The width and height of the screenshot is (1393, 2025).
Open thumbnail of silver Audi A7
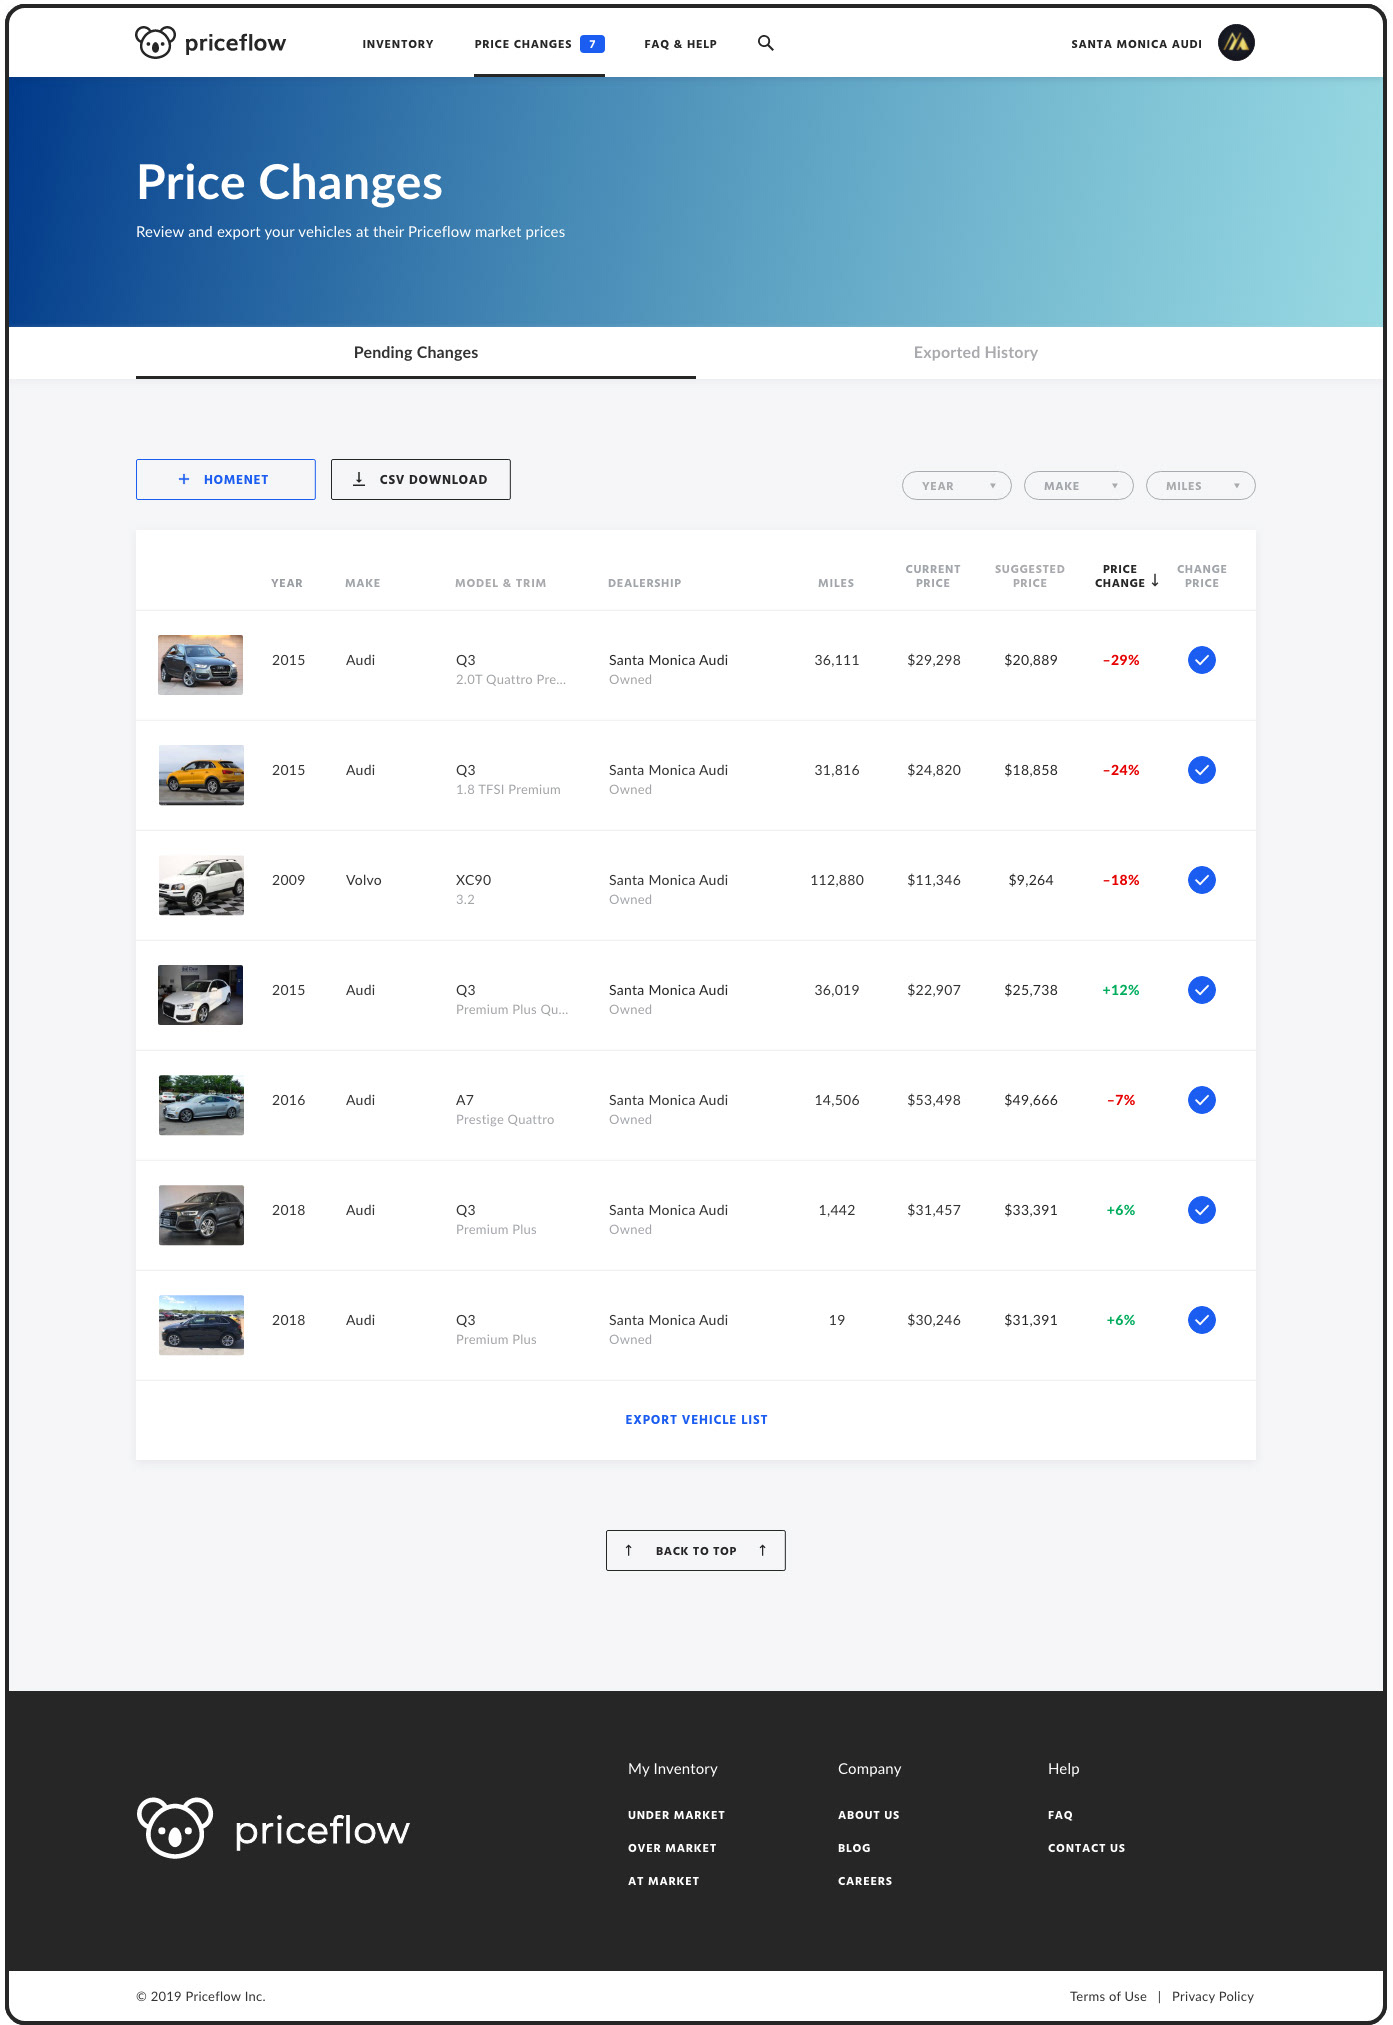201,1105
